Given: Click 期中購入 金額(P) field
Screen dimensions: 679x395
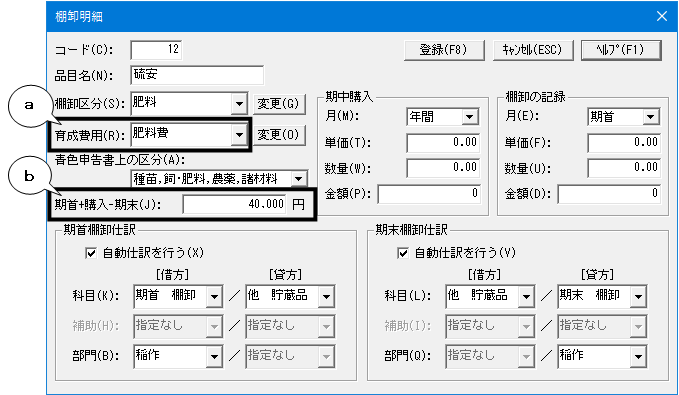Looking at the screenshot, I should click(429, 194).
